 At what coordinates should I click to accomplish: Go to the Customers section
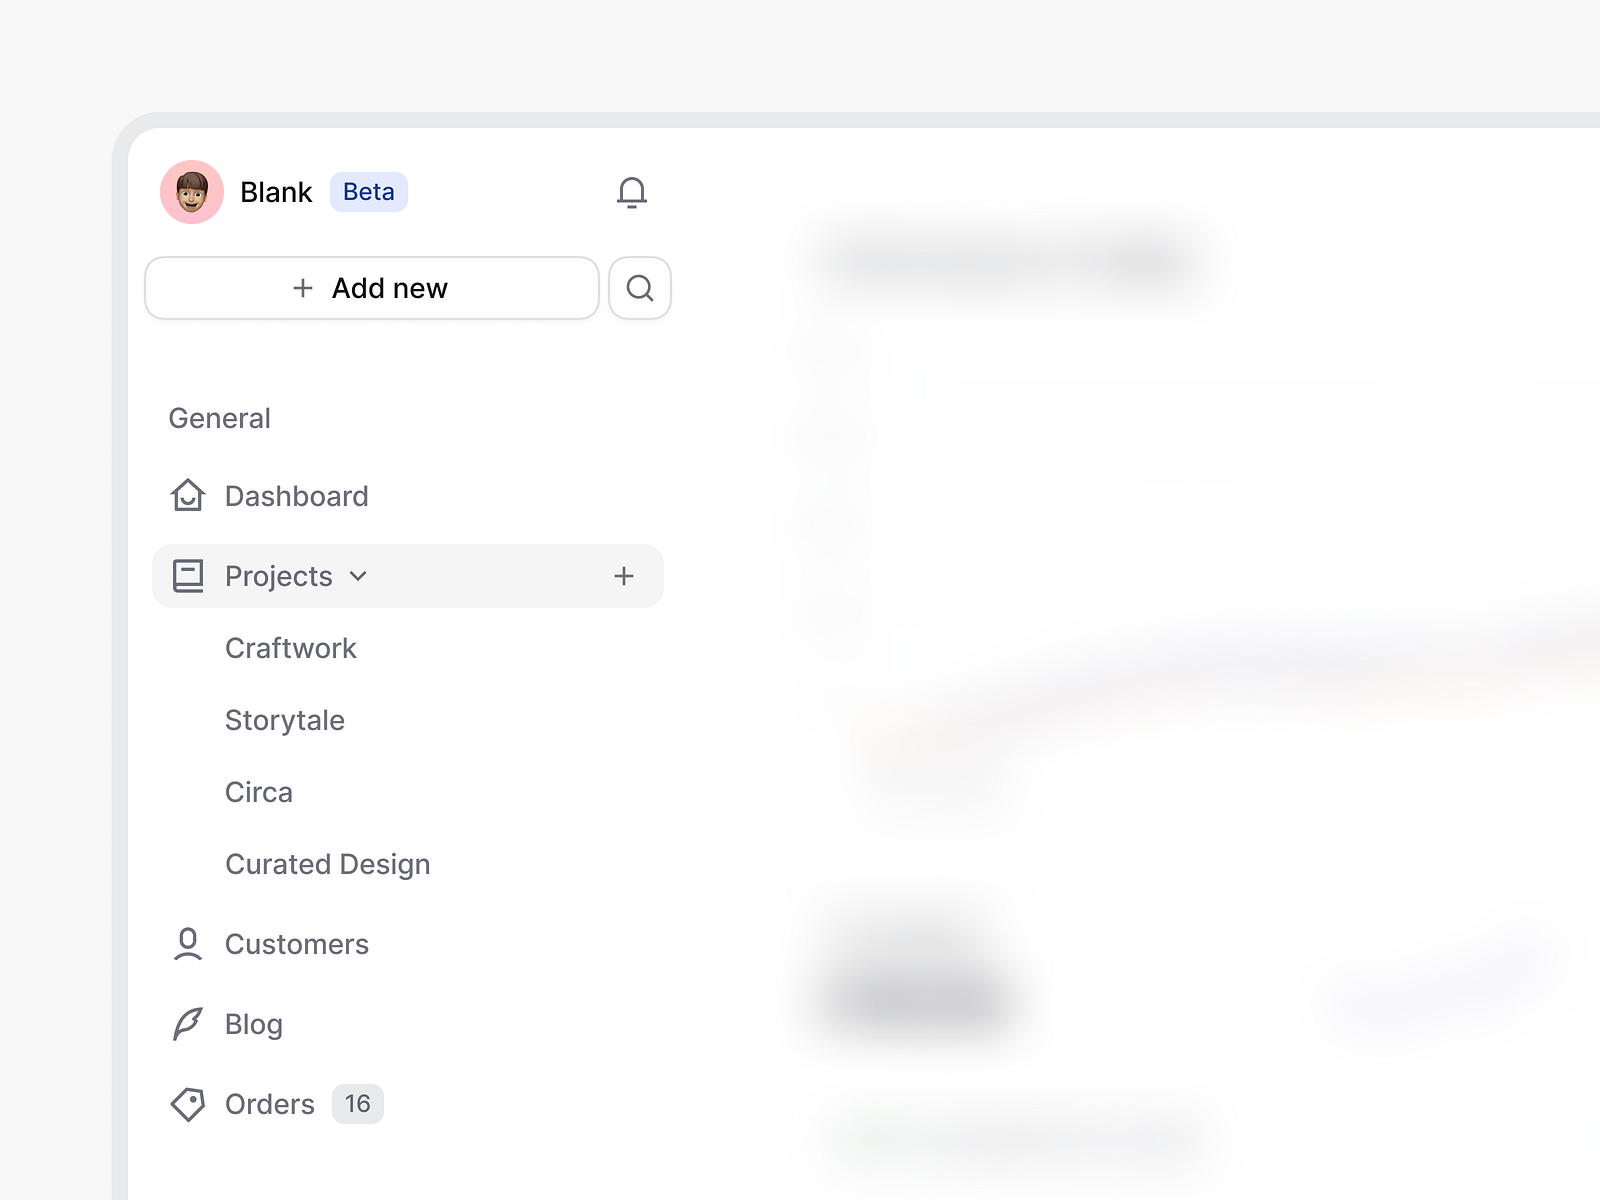[297, 943]
